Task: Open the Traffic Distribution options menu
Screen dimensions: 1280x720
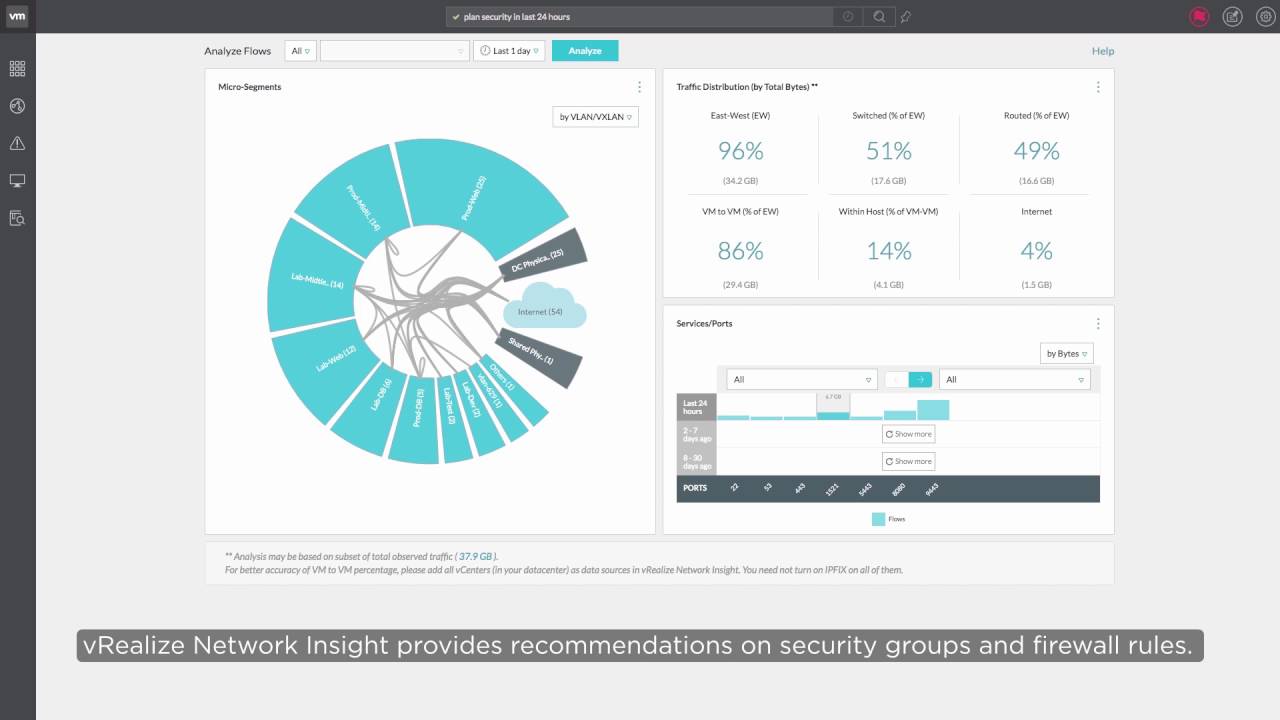Action: (1098, 87)
